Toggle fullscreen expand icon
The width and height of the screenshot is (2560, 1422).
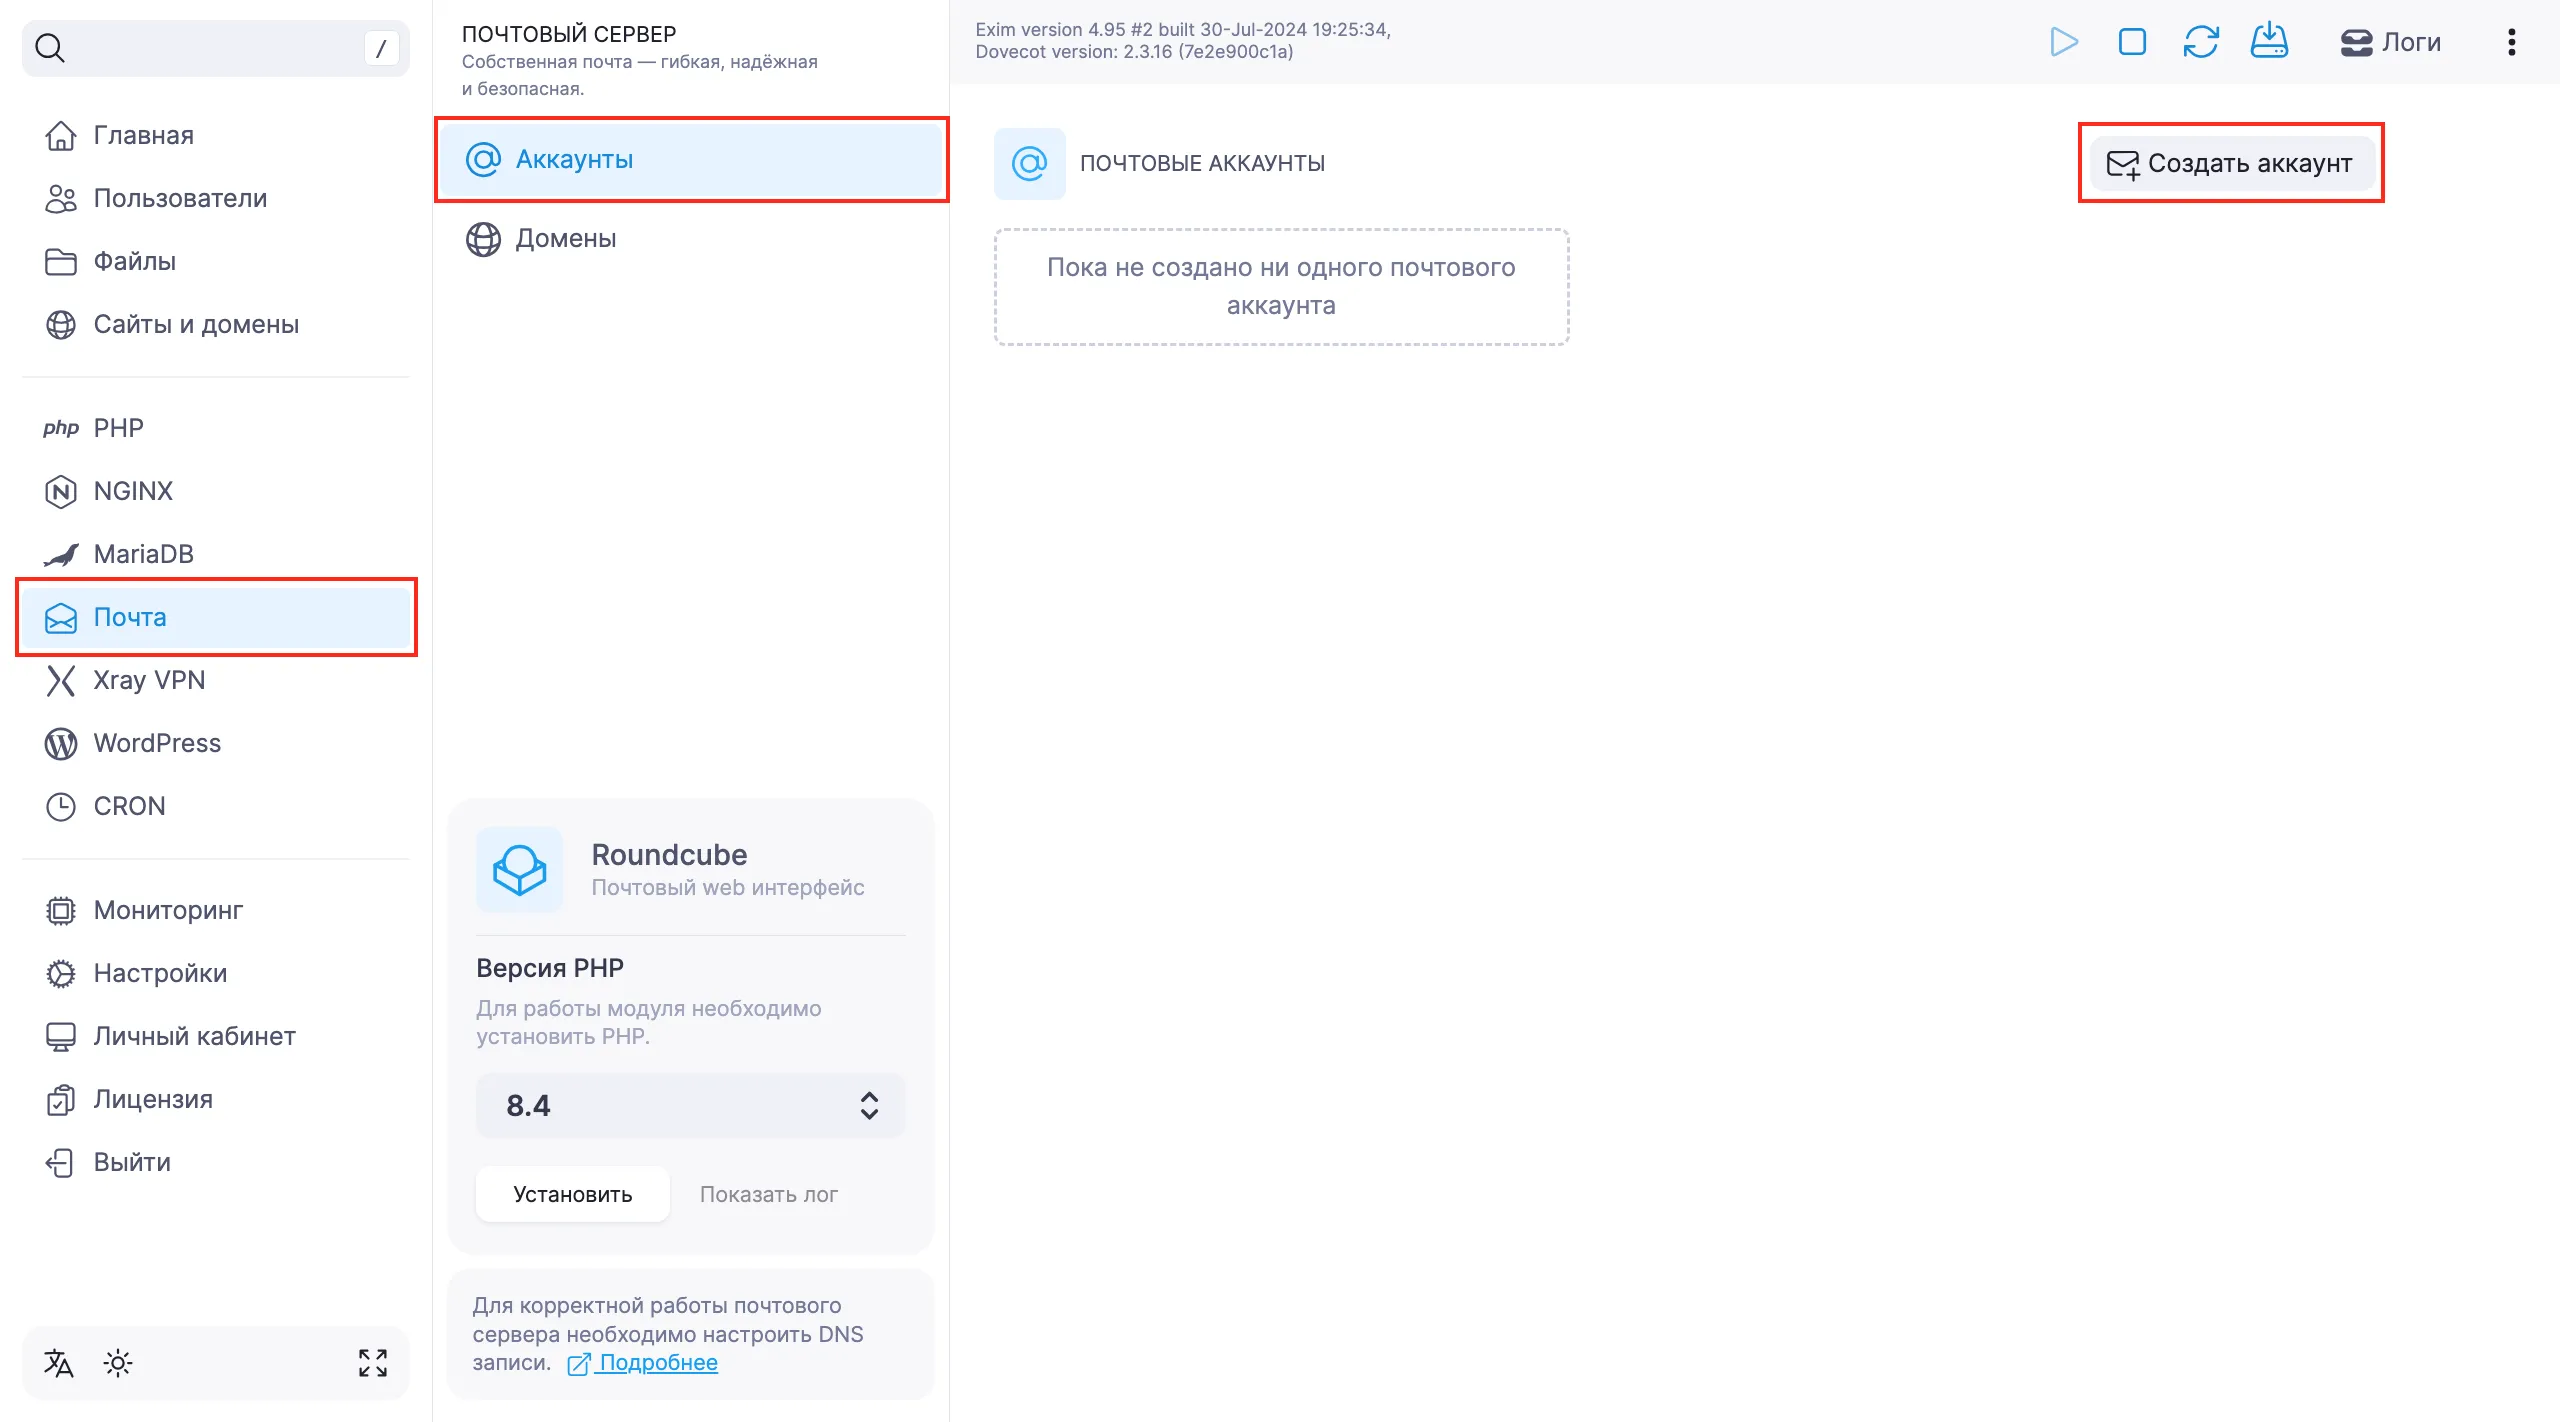click(x=373, y=1363)
